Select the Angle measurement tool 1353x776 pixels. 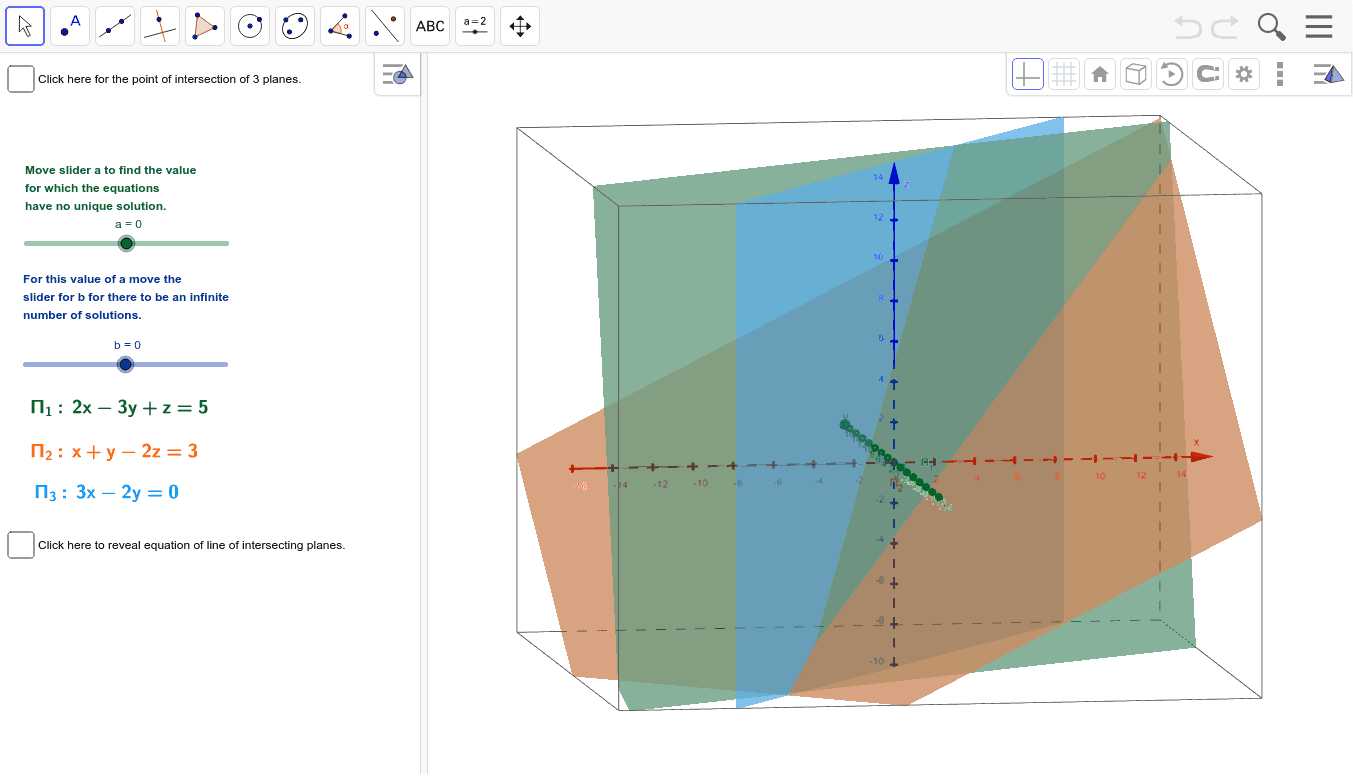click(x=340, y=26)
